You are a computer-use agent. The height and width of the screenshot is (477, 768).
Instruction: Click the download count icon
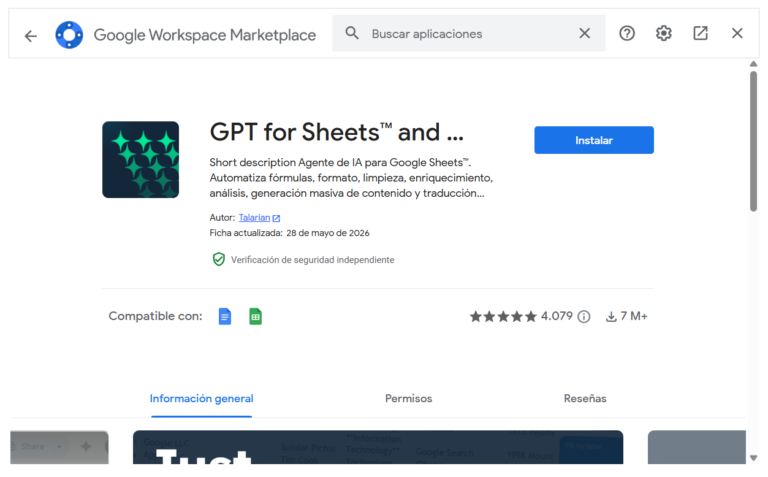tap(611, 317)
